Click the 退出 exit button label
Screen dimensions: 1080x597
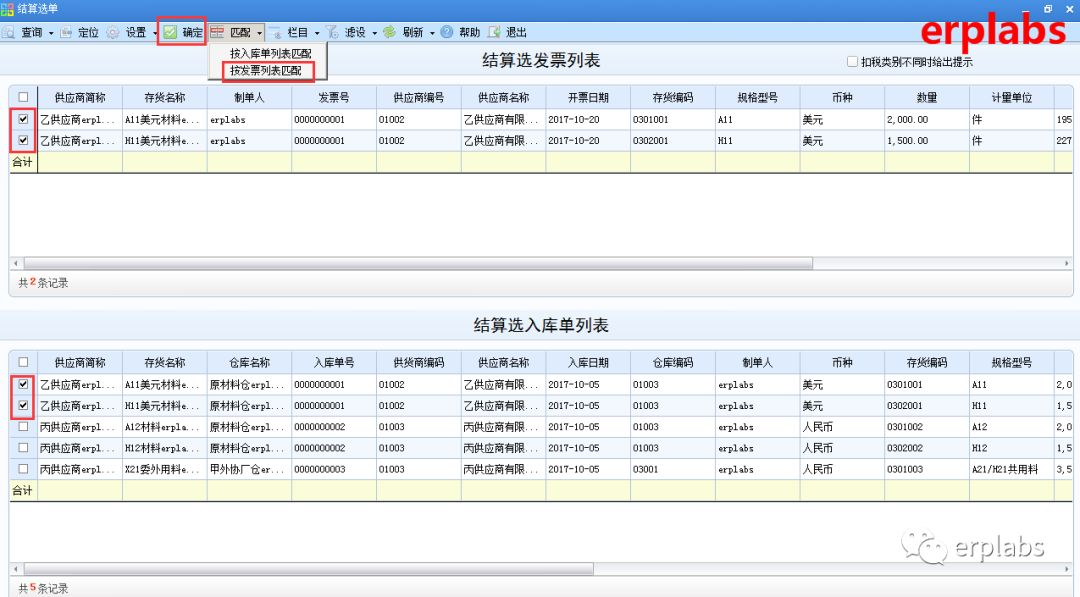click(516, 32)
